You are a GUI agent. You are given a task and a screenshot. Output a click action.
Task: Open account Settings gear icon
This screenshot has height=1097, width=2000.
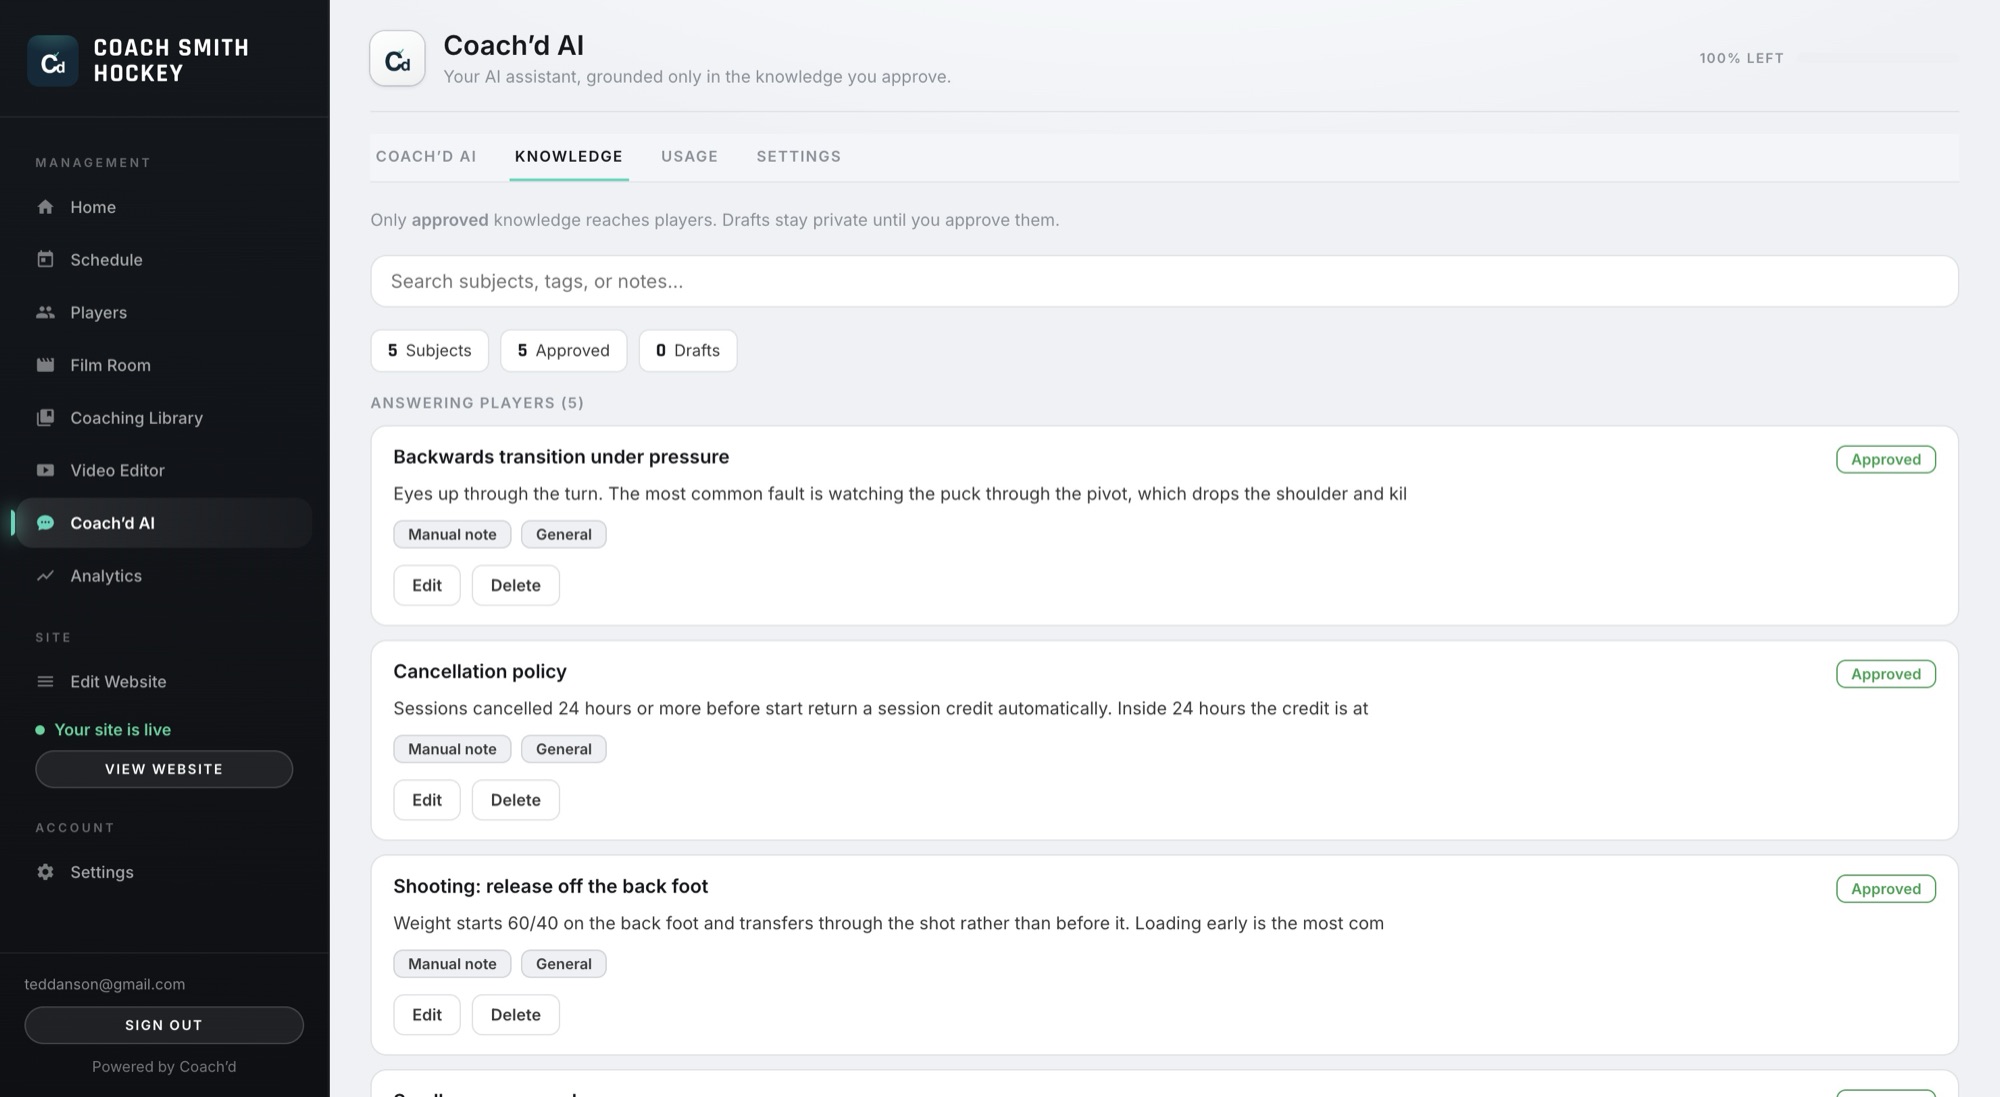click(x=45, y=872)
